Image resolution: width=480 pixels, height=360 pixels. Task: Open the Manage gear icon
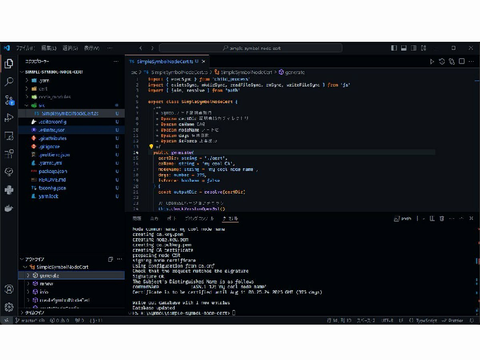click(x=9, y=307)
